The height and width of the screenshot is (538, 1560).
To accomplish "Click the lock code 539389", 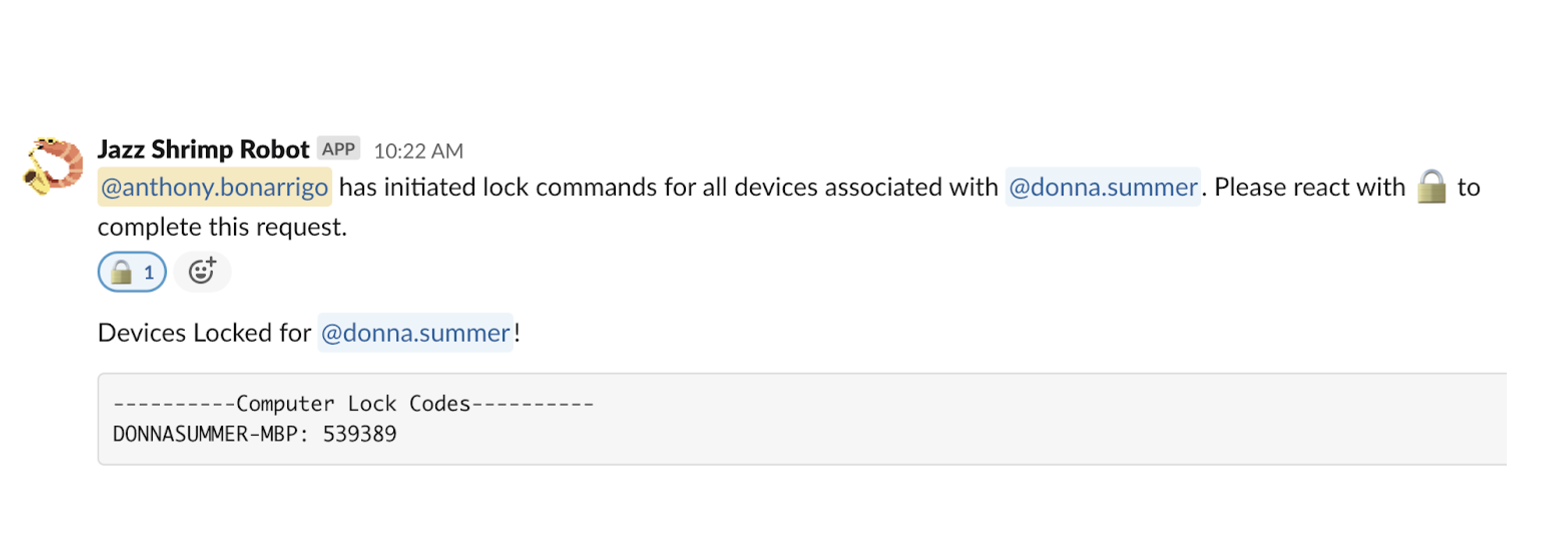I will pyautogui.click(x=359, y=435).
